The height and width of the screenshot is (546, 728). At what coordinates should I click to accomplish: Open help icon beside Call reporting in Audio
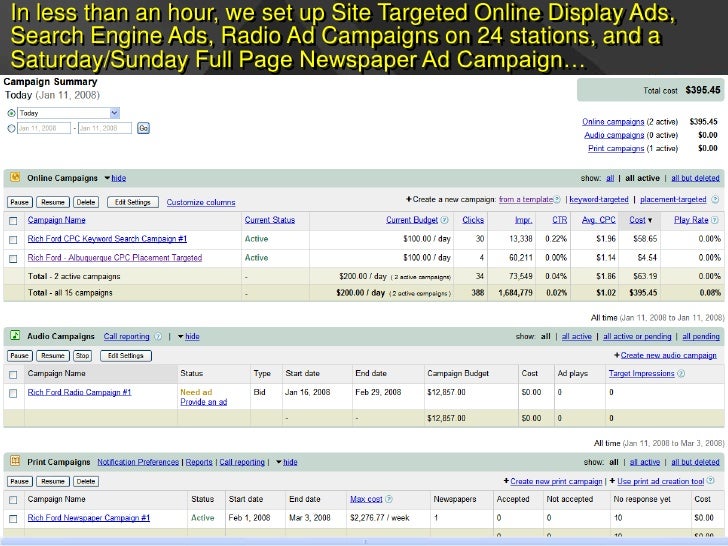pyautogui.click(x=158, y=336)
